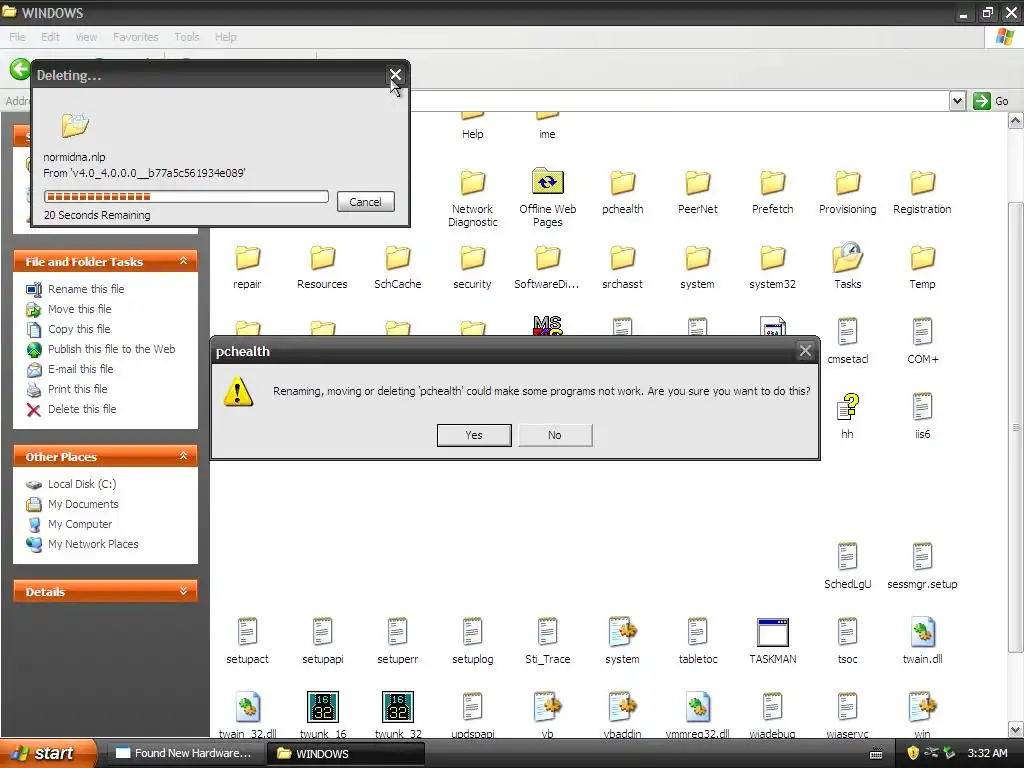Click E-mail this file link
The height and width of the screenshot is (768, 1024).
[x=80, y=369]
